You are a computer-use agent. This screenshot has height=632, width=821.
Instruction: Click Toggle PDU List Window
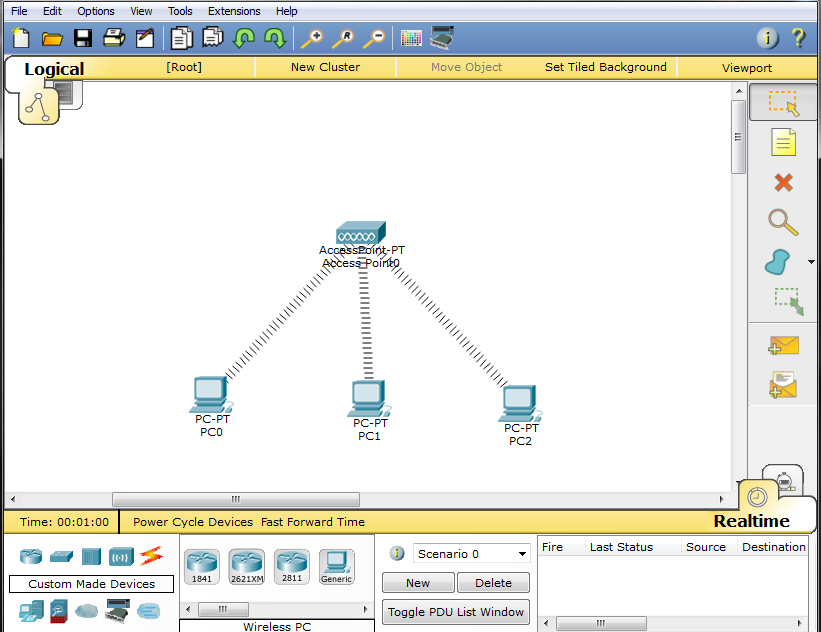[x=456, y=612]
